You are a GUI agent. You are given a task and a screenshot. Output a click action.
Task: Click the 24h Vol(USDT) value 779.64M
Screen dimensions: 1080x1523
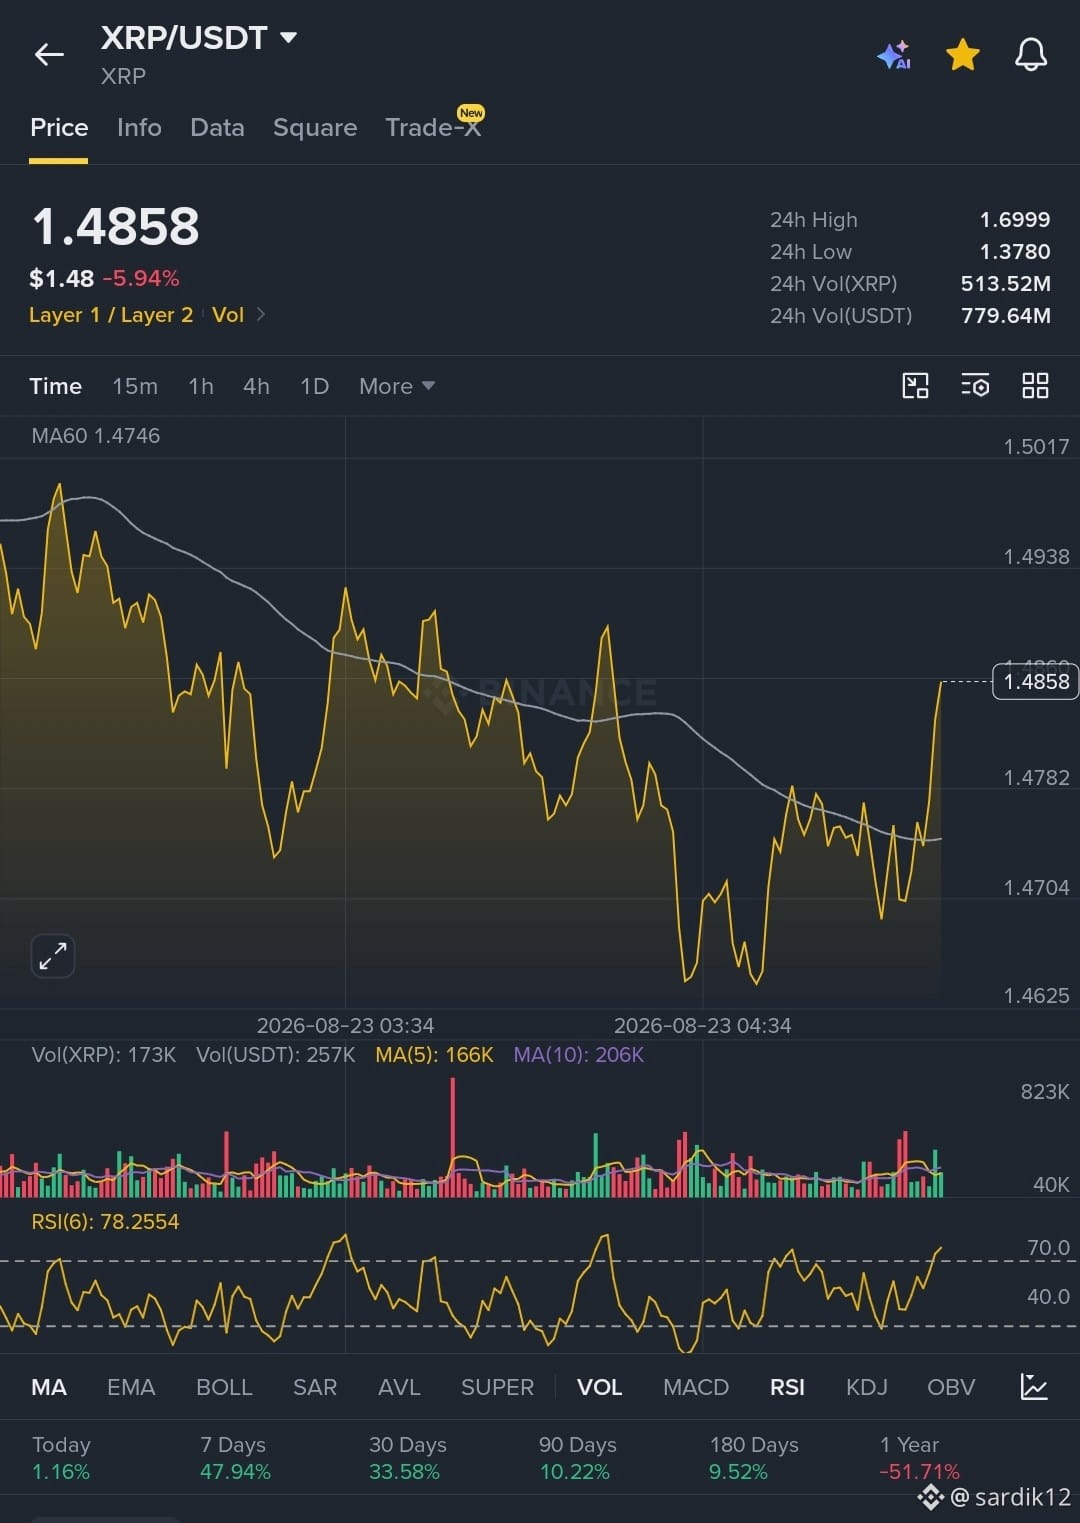pyautogui.click(x=1006, y=316)
